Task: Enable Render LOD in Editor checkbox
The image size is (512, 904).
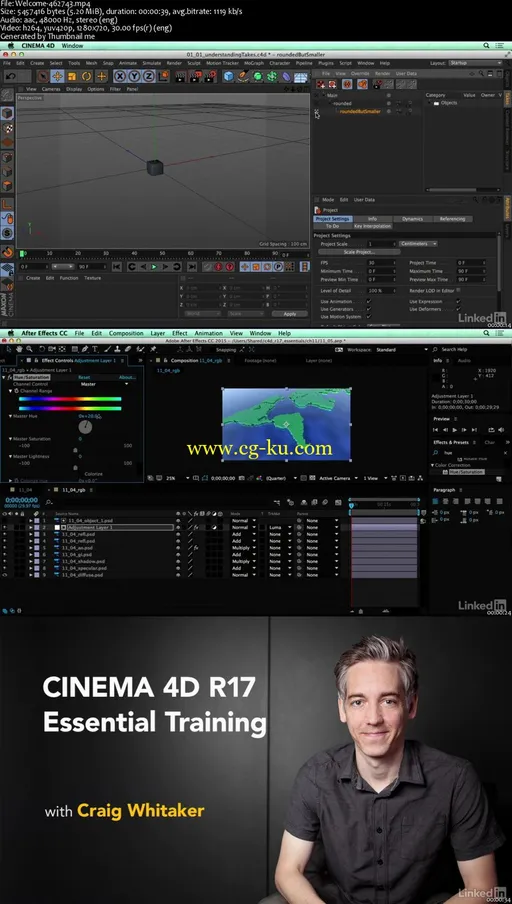Action: [458, 291]
